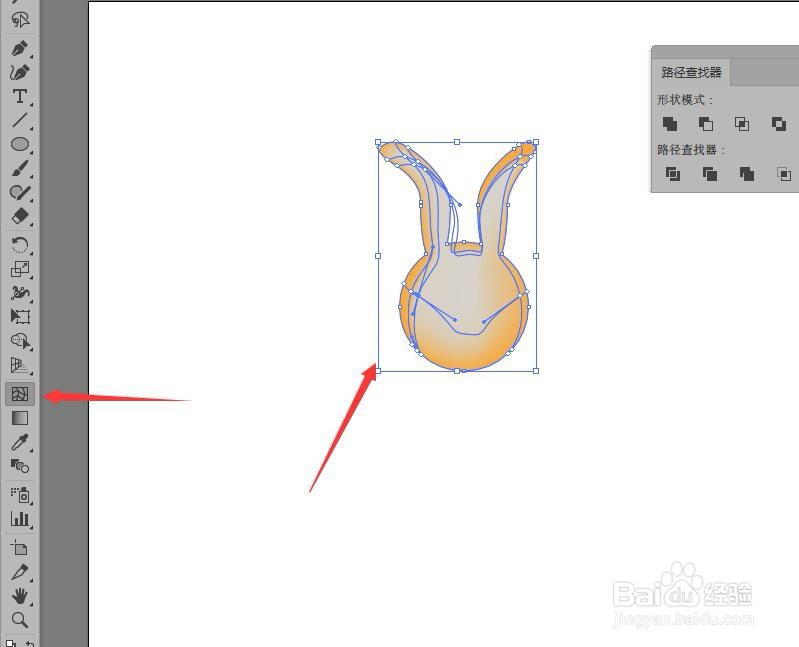Select the Mesh tool
Screen dimensions: 799x647
[x=20, y=394]
